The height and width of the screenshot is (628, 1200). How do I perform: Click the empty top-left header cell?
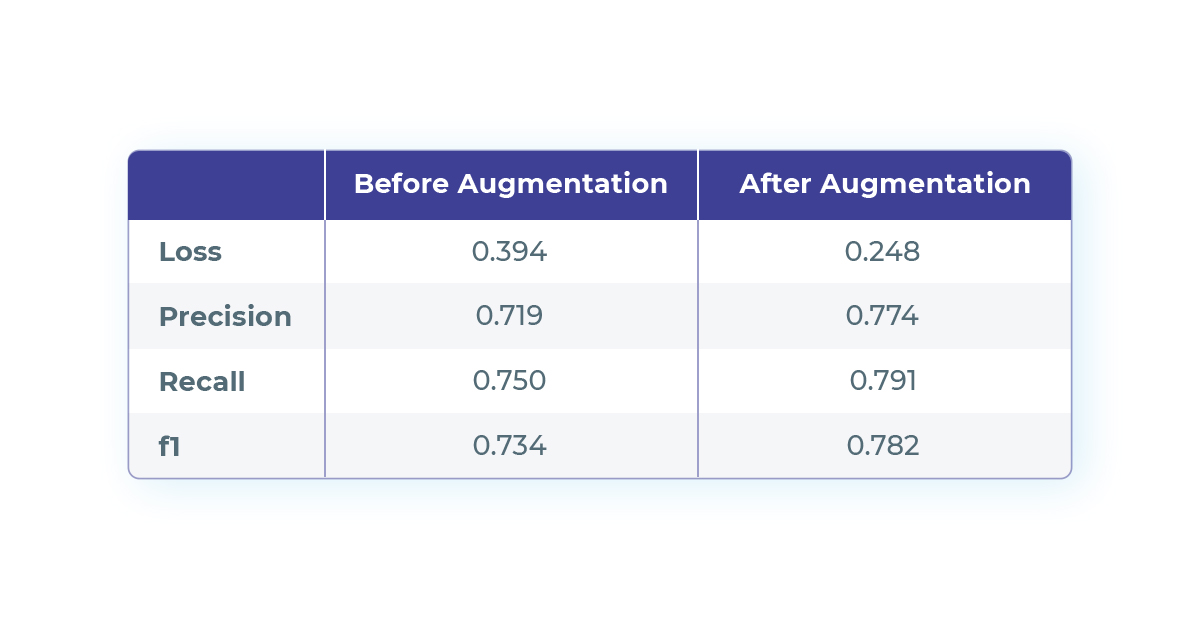click(x=227, y=185)
